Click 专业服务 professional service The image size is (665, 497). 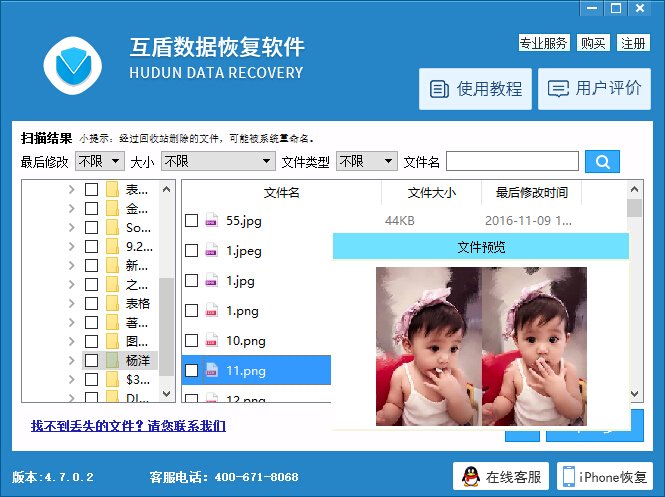[x=544, y=43]
